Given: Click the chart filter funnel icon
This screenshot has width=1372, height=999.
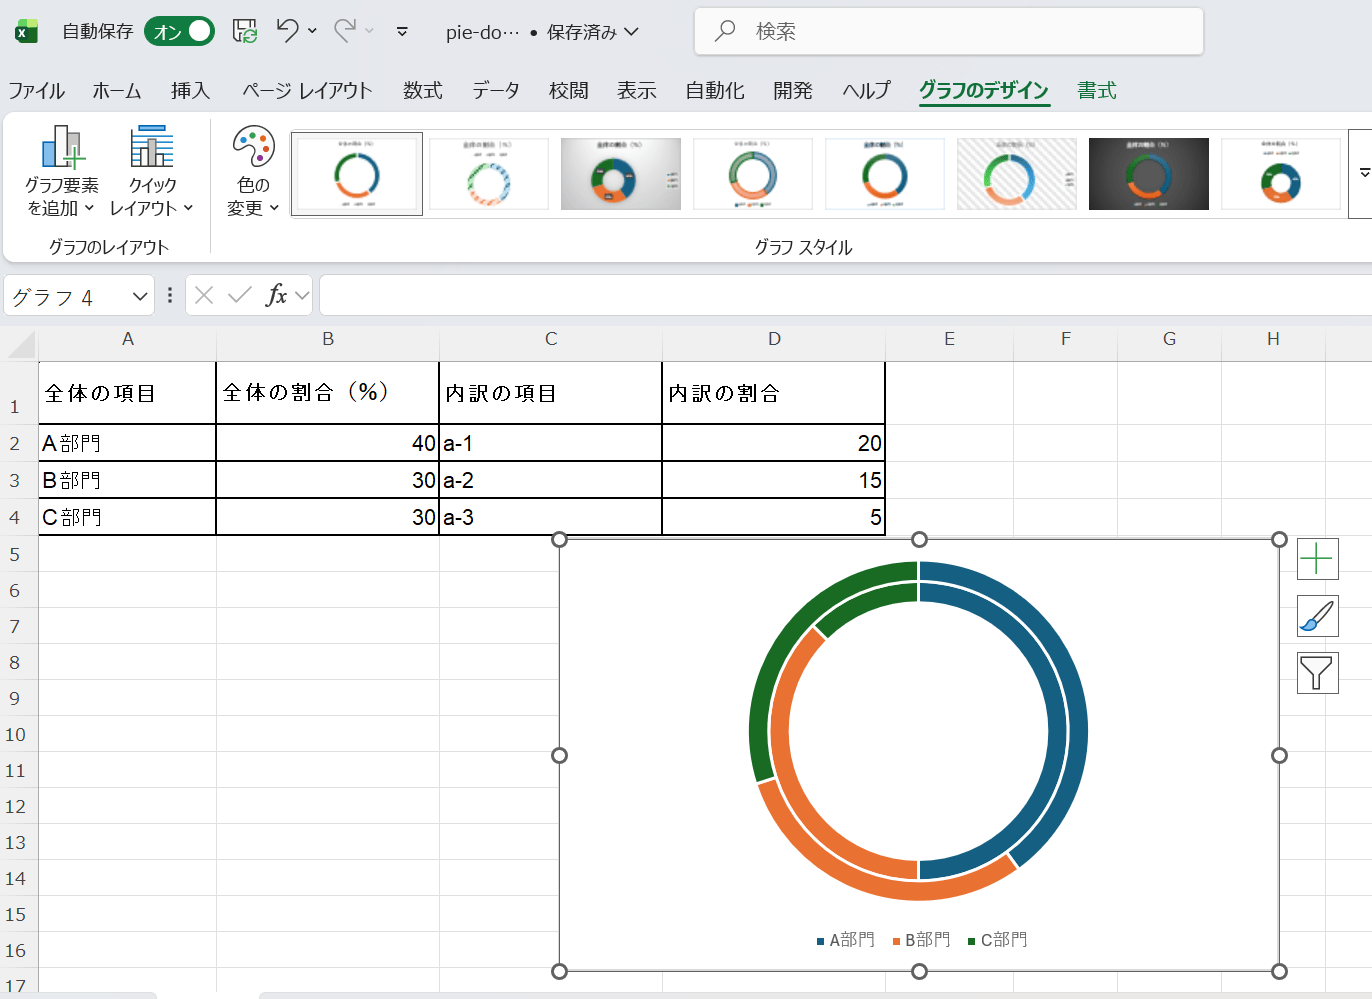Looking at the screenshot, I should click(1317, 672).
